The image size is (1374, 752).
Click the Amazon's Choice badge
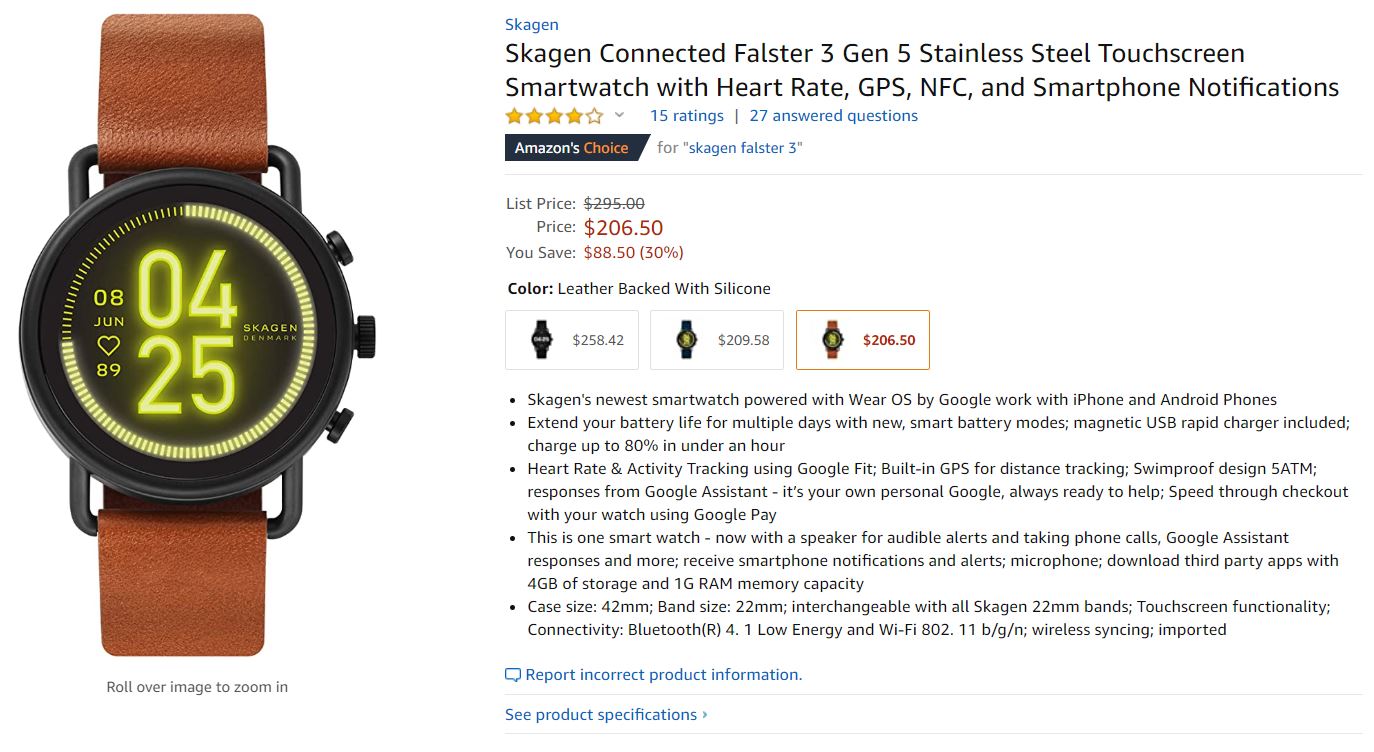click(x=571, y=148)
